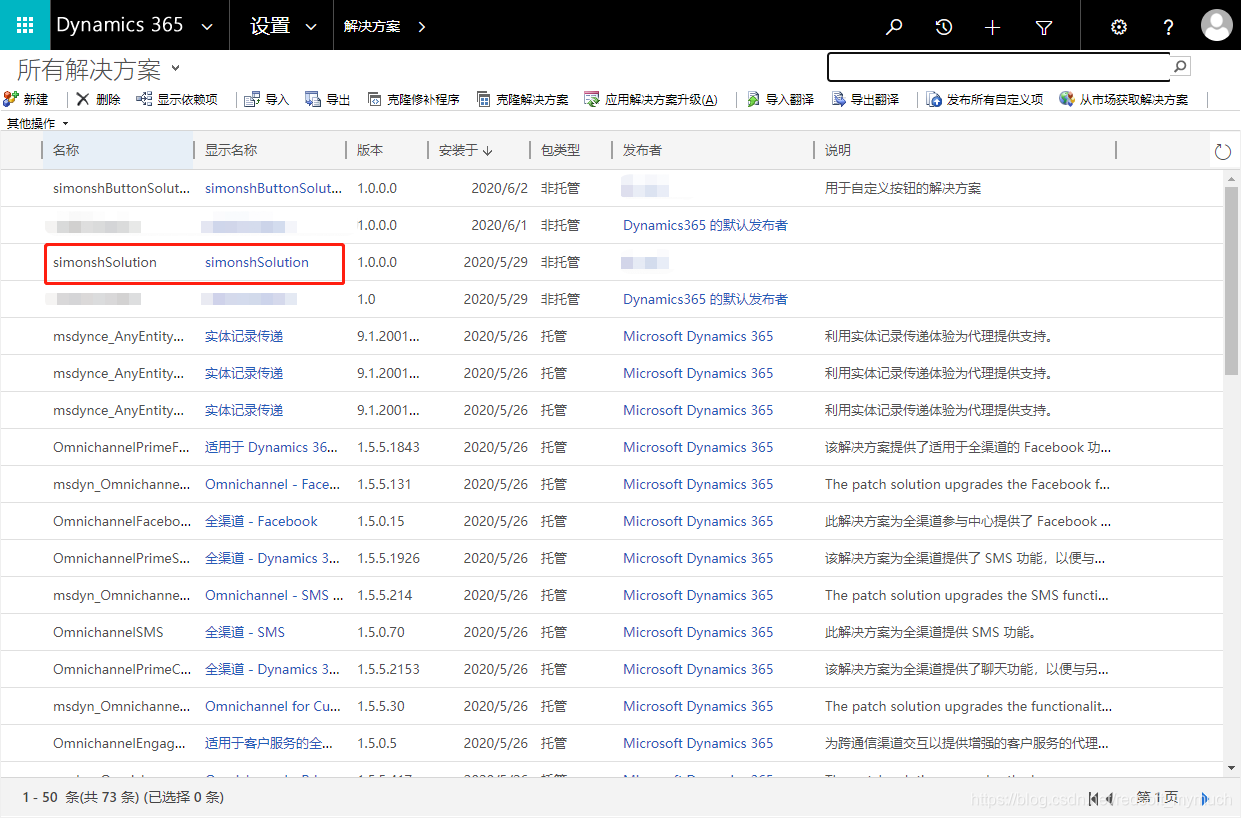Click the 2020/6/2 install date cell
This screenshot has height=818, width=1241.
coord(499,188)
